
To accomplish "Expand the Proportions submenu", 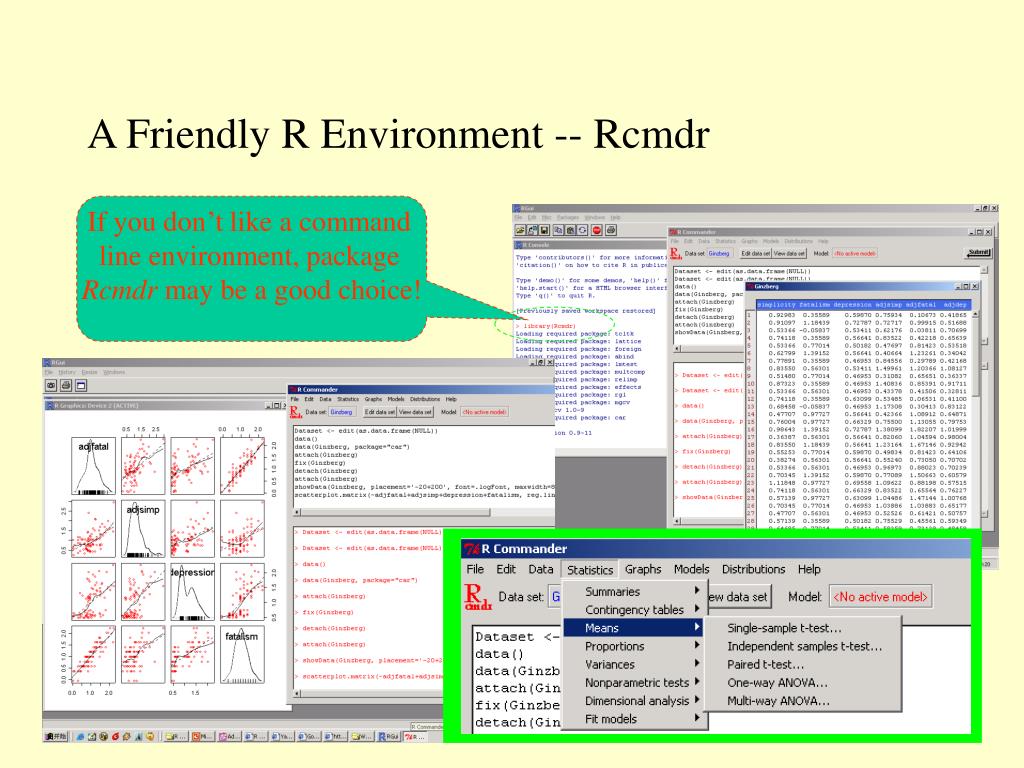I will click(x=635, y=647).
